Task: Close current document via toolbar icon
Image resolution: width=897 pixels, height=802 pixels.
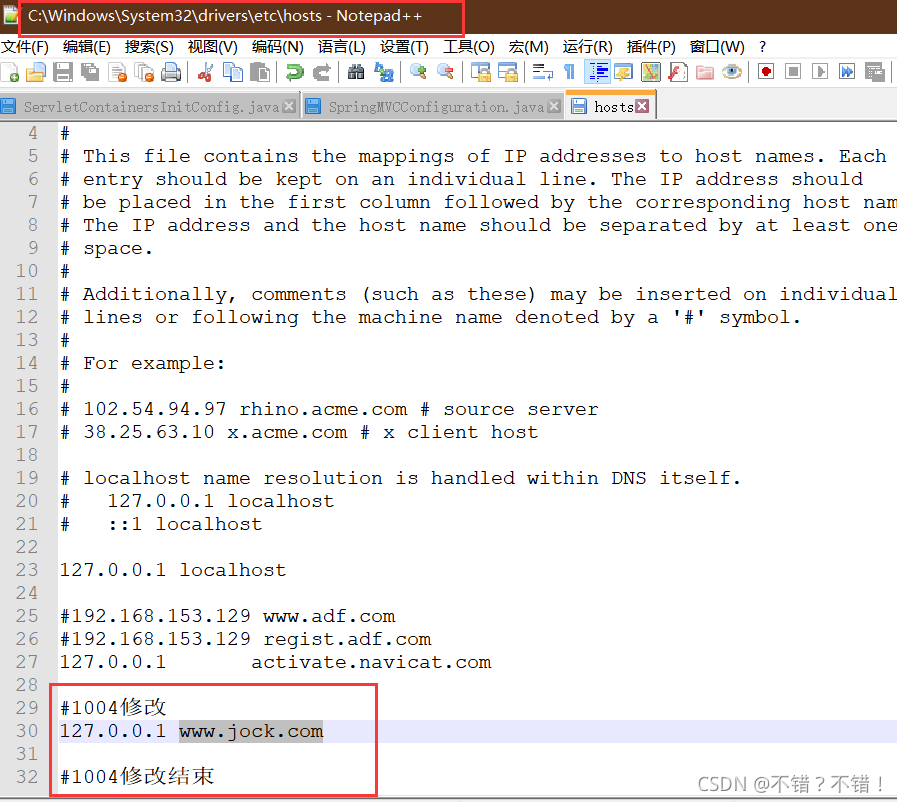Action: [x=117, y=73]
